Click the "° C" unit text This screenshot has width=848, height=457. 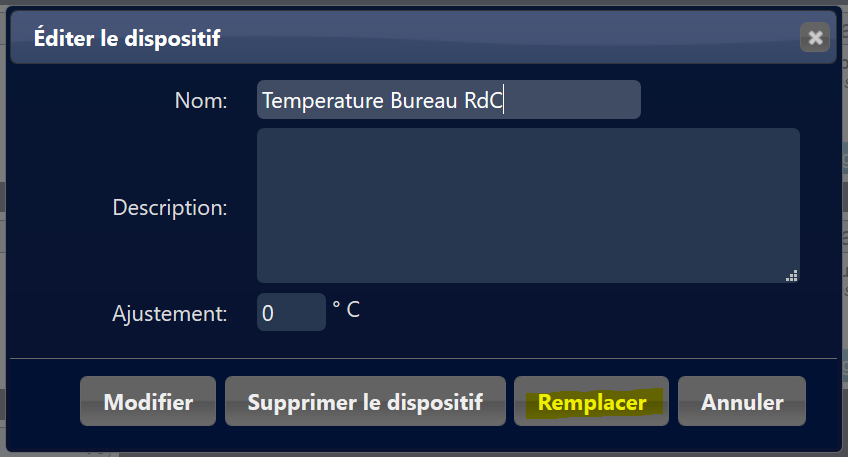point(346,310)
